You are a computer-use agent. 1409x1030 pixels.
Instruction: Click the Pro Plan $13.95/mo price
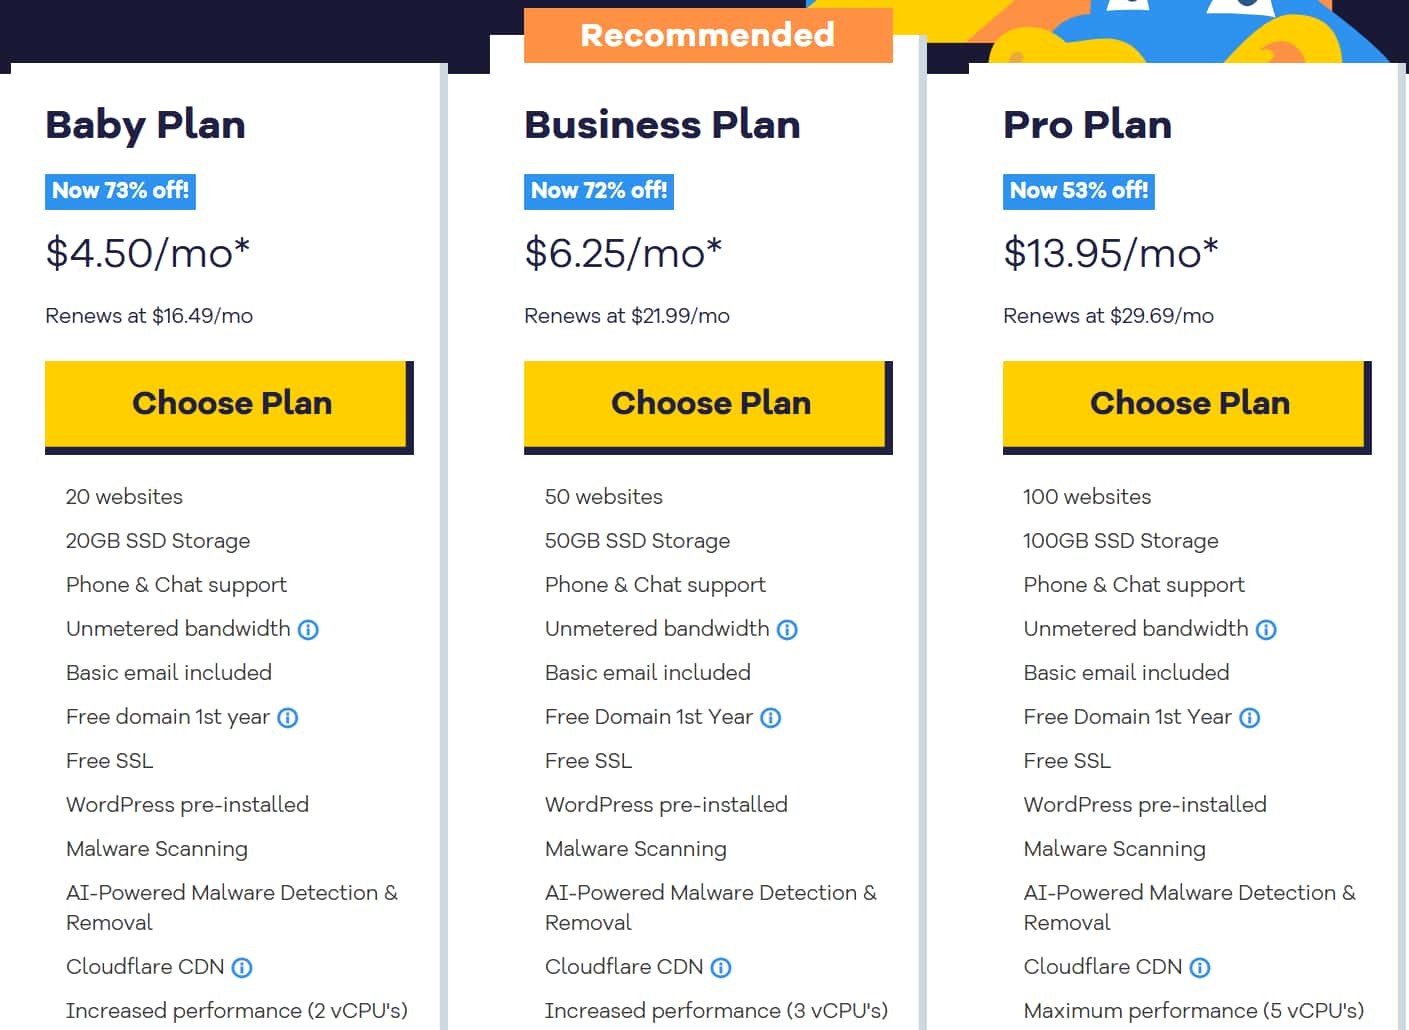1111,253
